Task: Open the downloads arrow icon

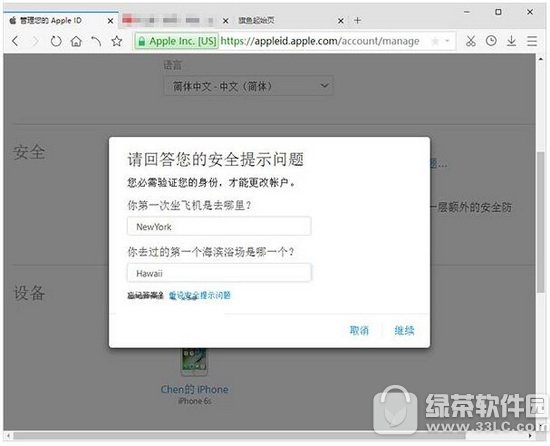Action: (511, 41)
